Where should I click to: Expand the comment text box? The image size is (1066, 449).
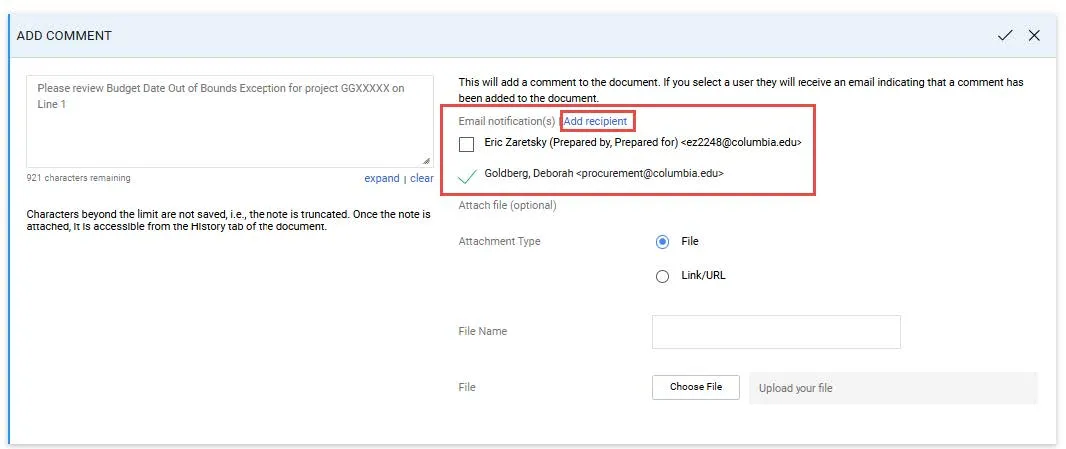[x=382, y=178]
